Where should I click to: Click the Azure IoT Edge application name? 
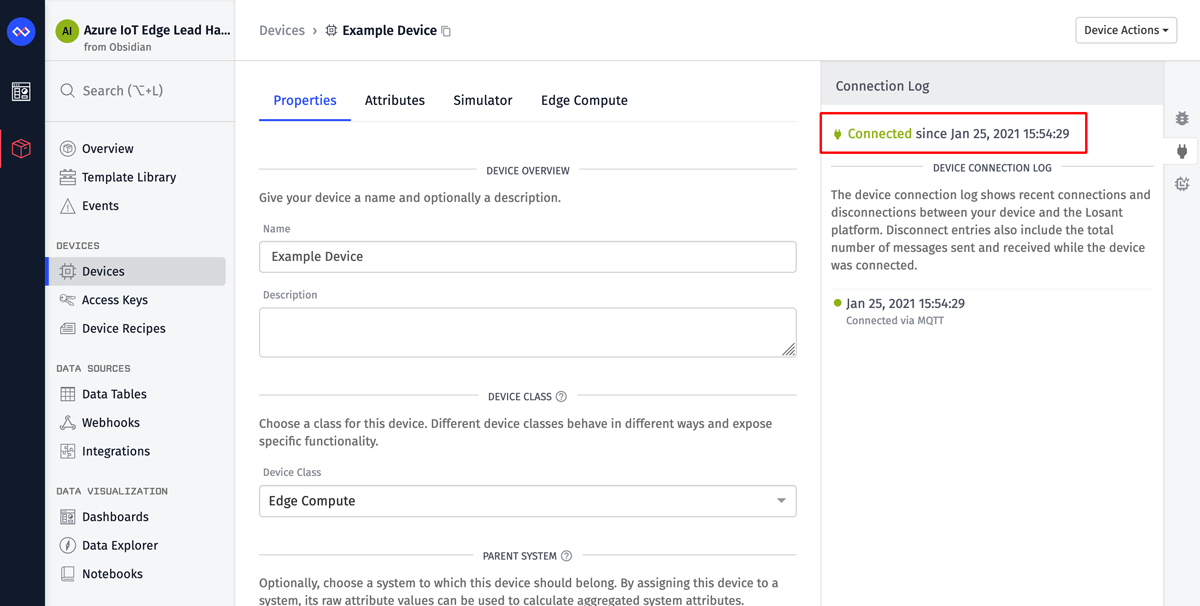pos(157,30)
